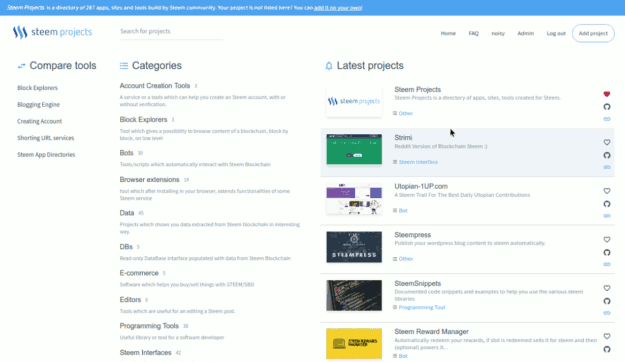Viewport: 625px width, 362px height.
Task: Open SteemSnippets GitHub icon
Action: [x=607, y=301]
